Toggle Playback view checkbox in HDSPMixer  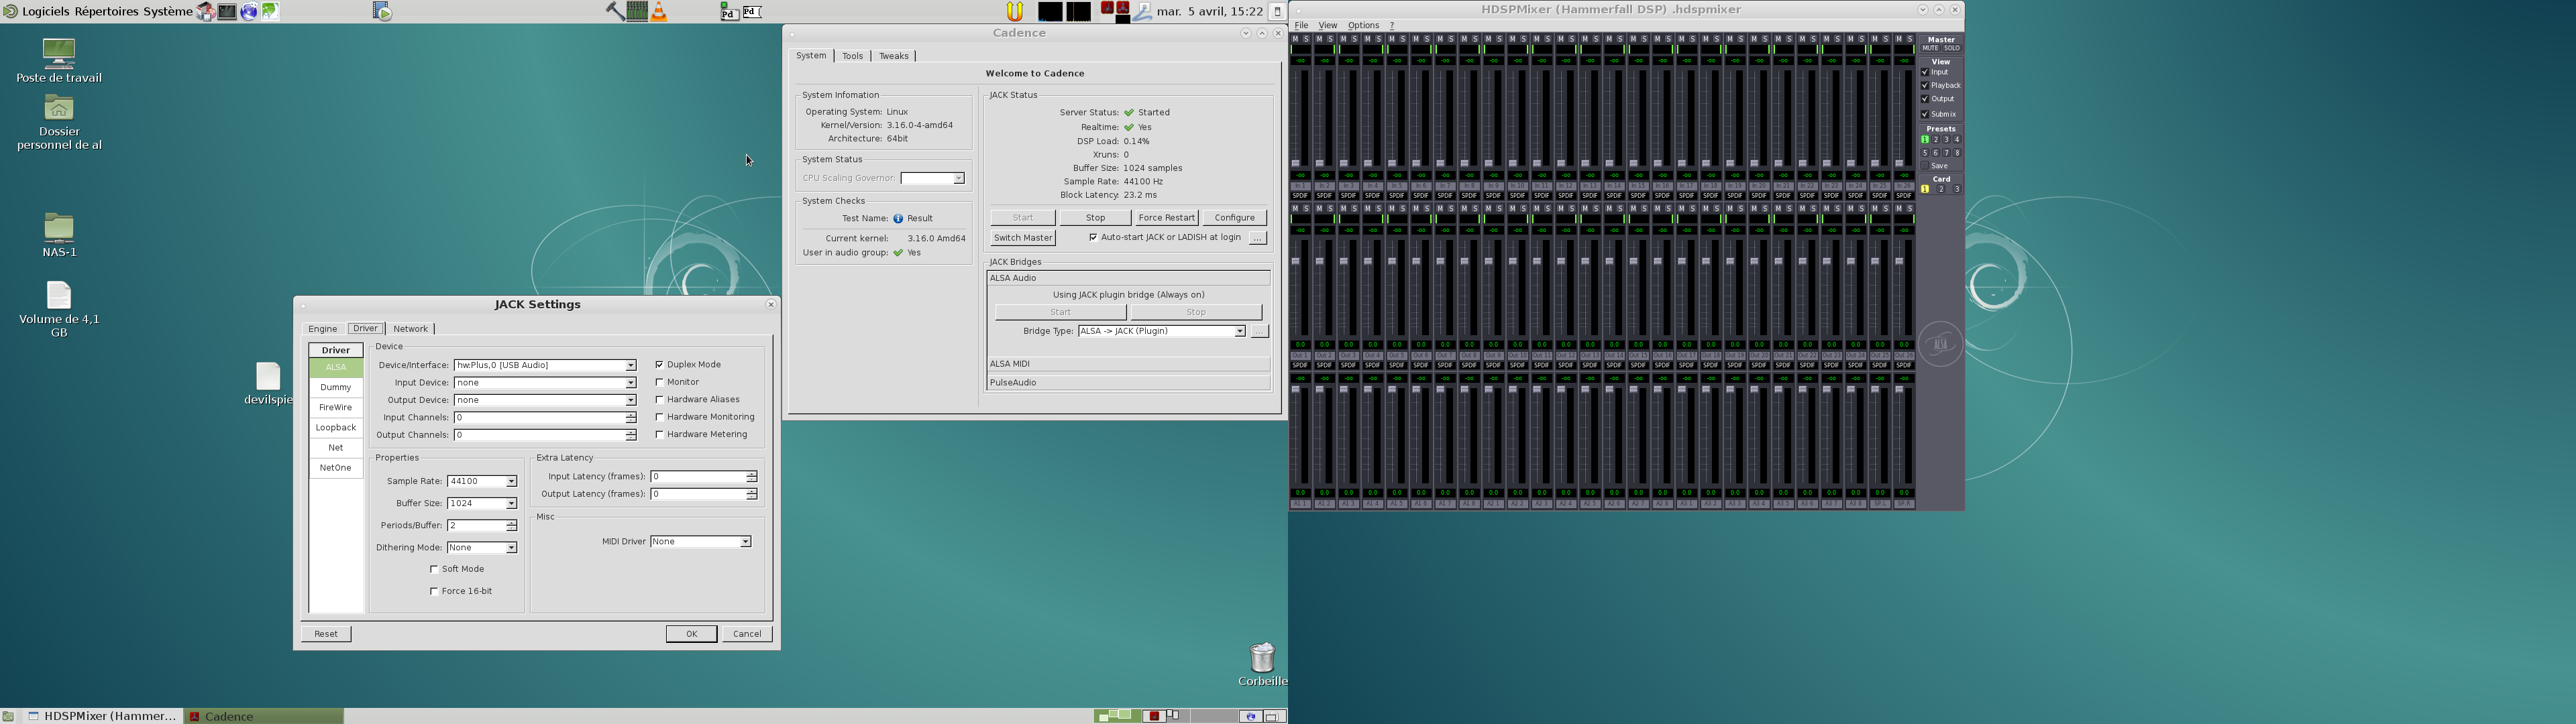[1925, 85]
